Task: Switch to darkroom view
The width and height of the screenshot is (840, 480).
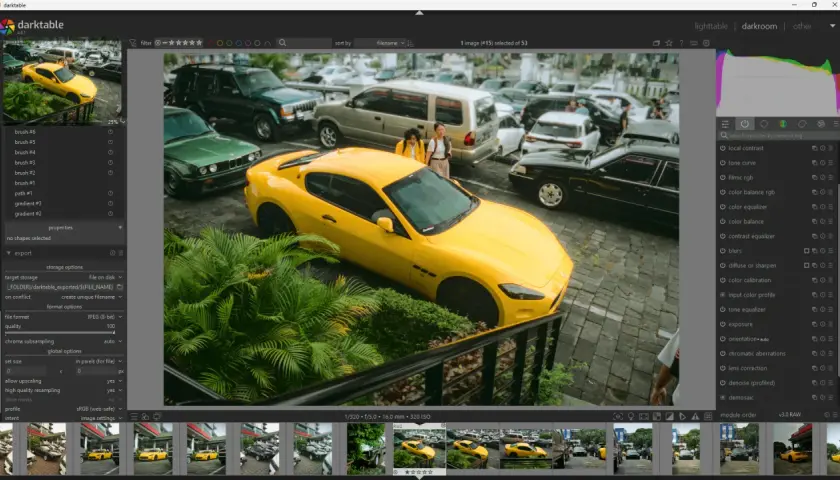Action: (x=759, y=26)
